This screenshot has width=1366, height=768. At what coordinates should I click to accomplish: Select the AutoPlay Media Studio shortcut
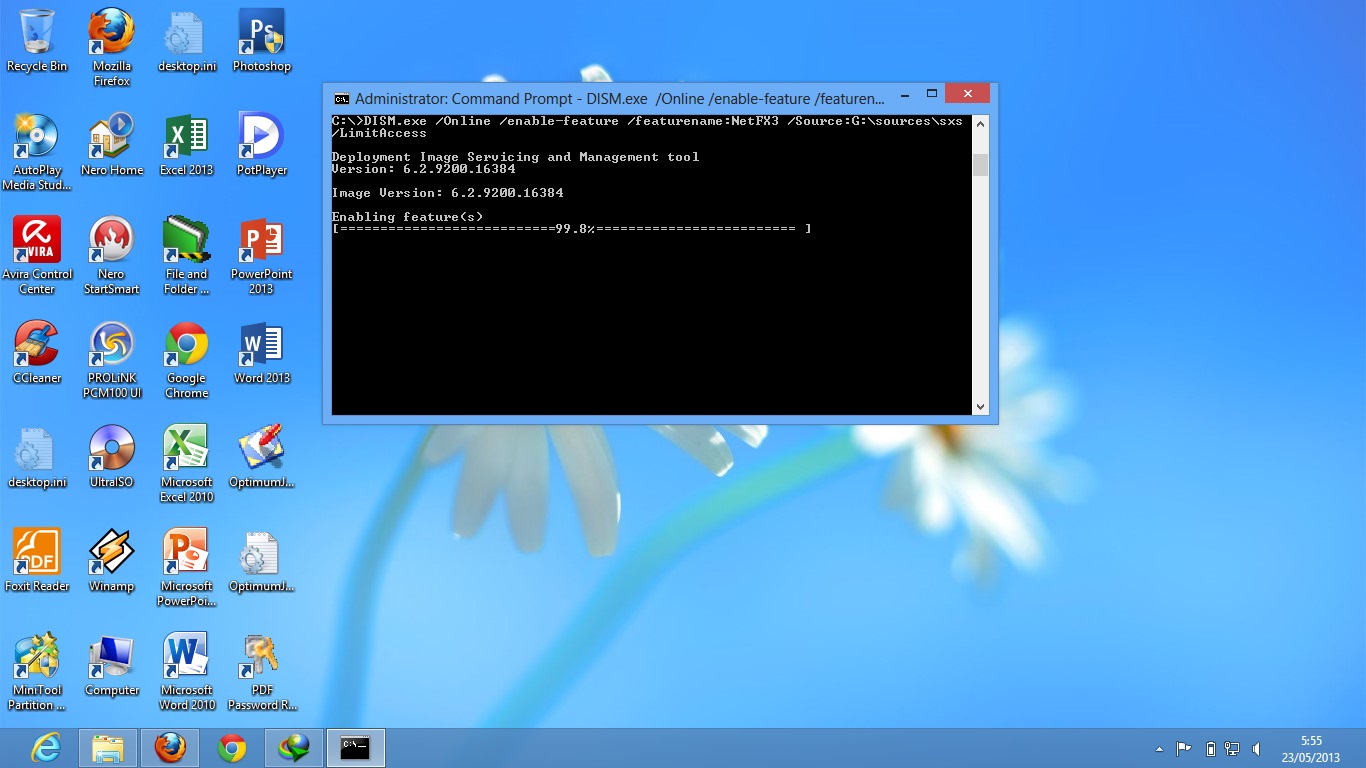[37, 151]
